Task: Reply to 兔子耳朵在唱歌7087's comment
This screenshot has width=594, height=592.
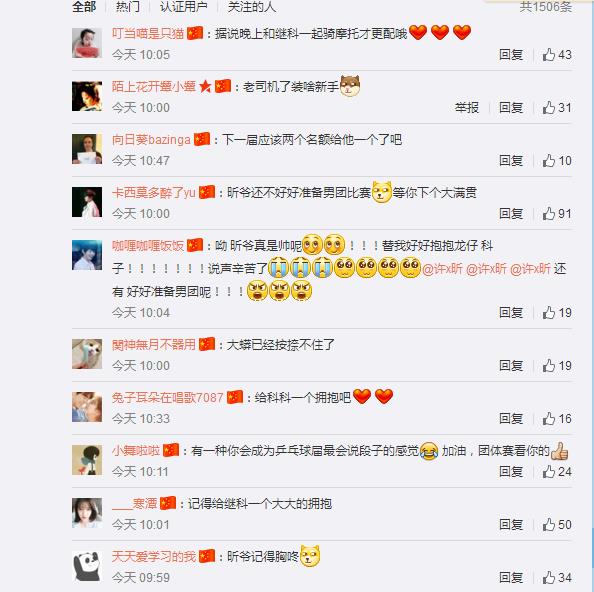Action: click(511, 419)
